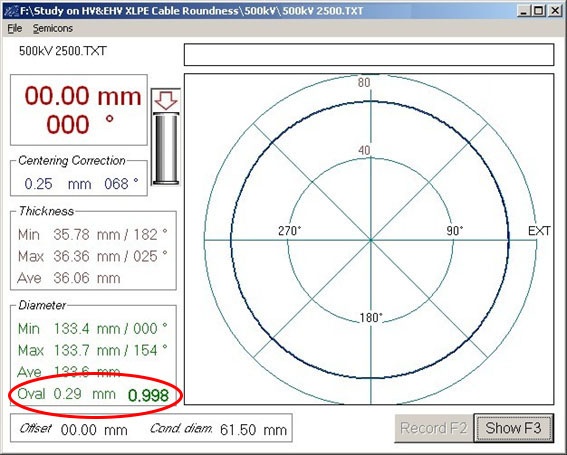This screenshot has height=455, width=567.
Task: Close the window
Action: click(555, 11)
